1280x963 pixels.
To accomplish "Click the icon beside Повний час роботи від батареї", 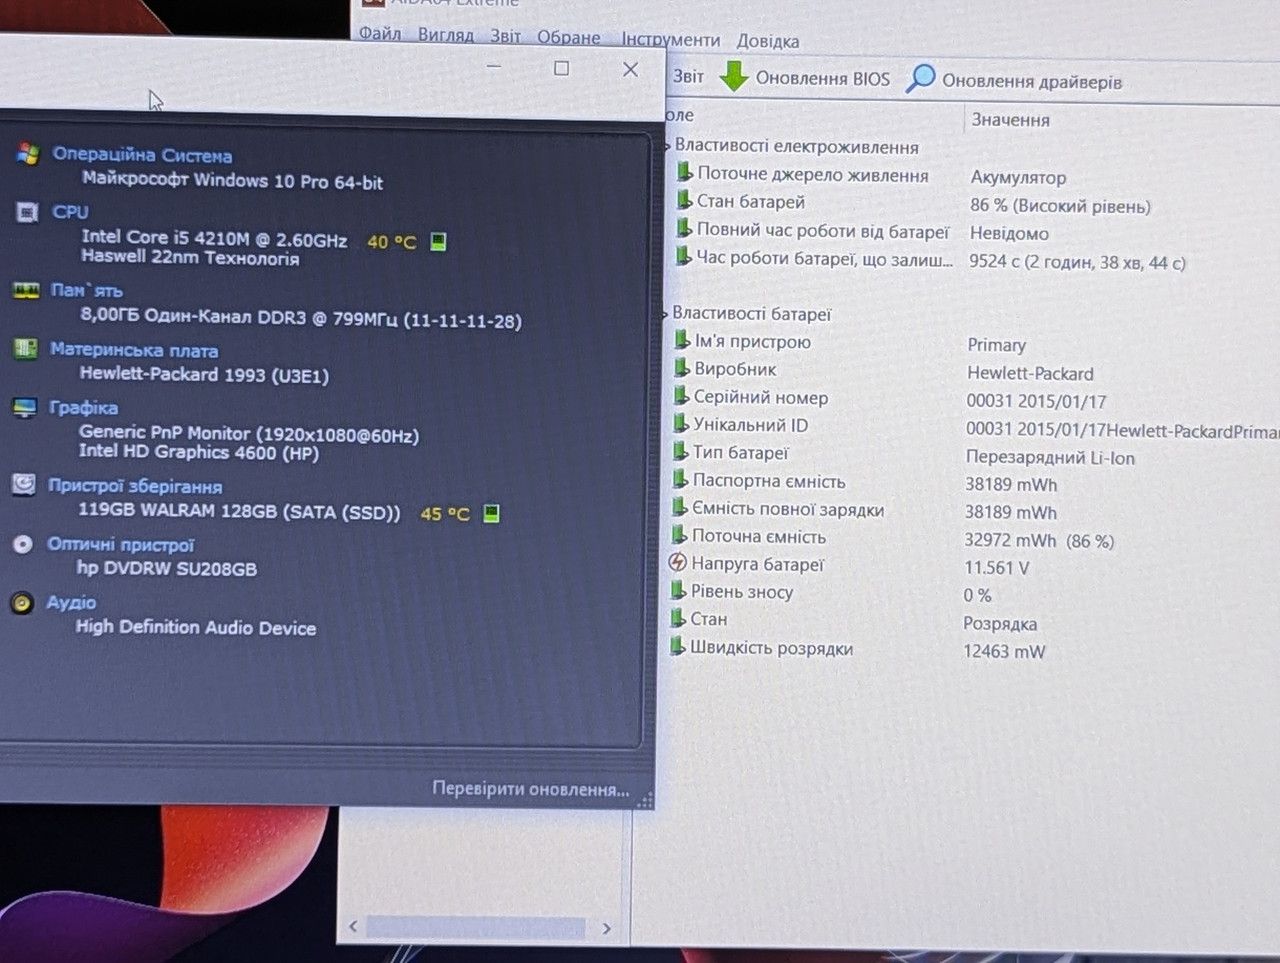I will click(684, 228).
